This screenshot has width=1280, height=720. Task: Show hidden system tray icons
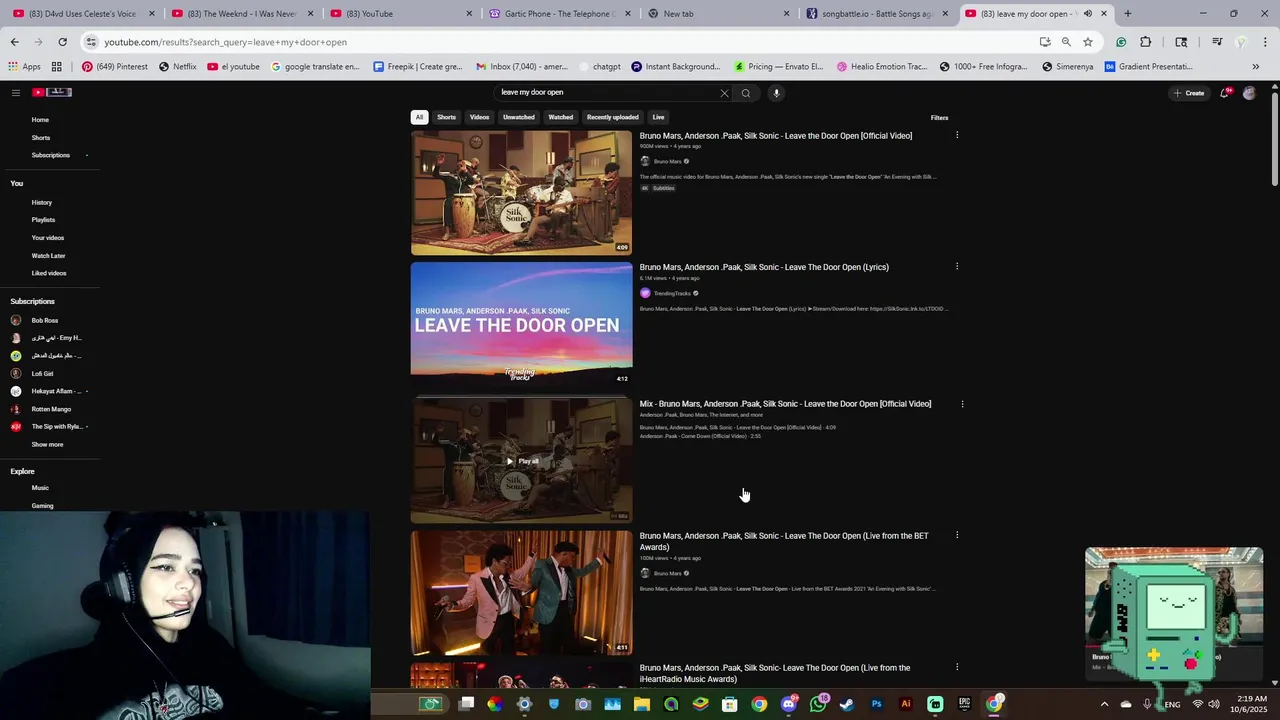point(1104,704)
